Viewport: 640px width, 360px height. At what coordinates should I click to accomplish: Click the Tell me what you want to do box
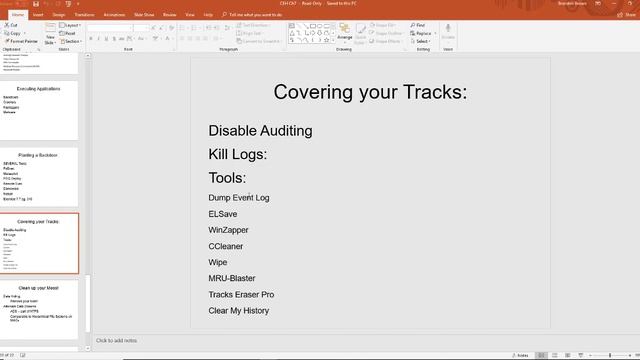(252, 15)
